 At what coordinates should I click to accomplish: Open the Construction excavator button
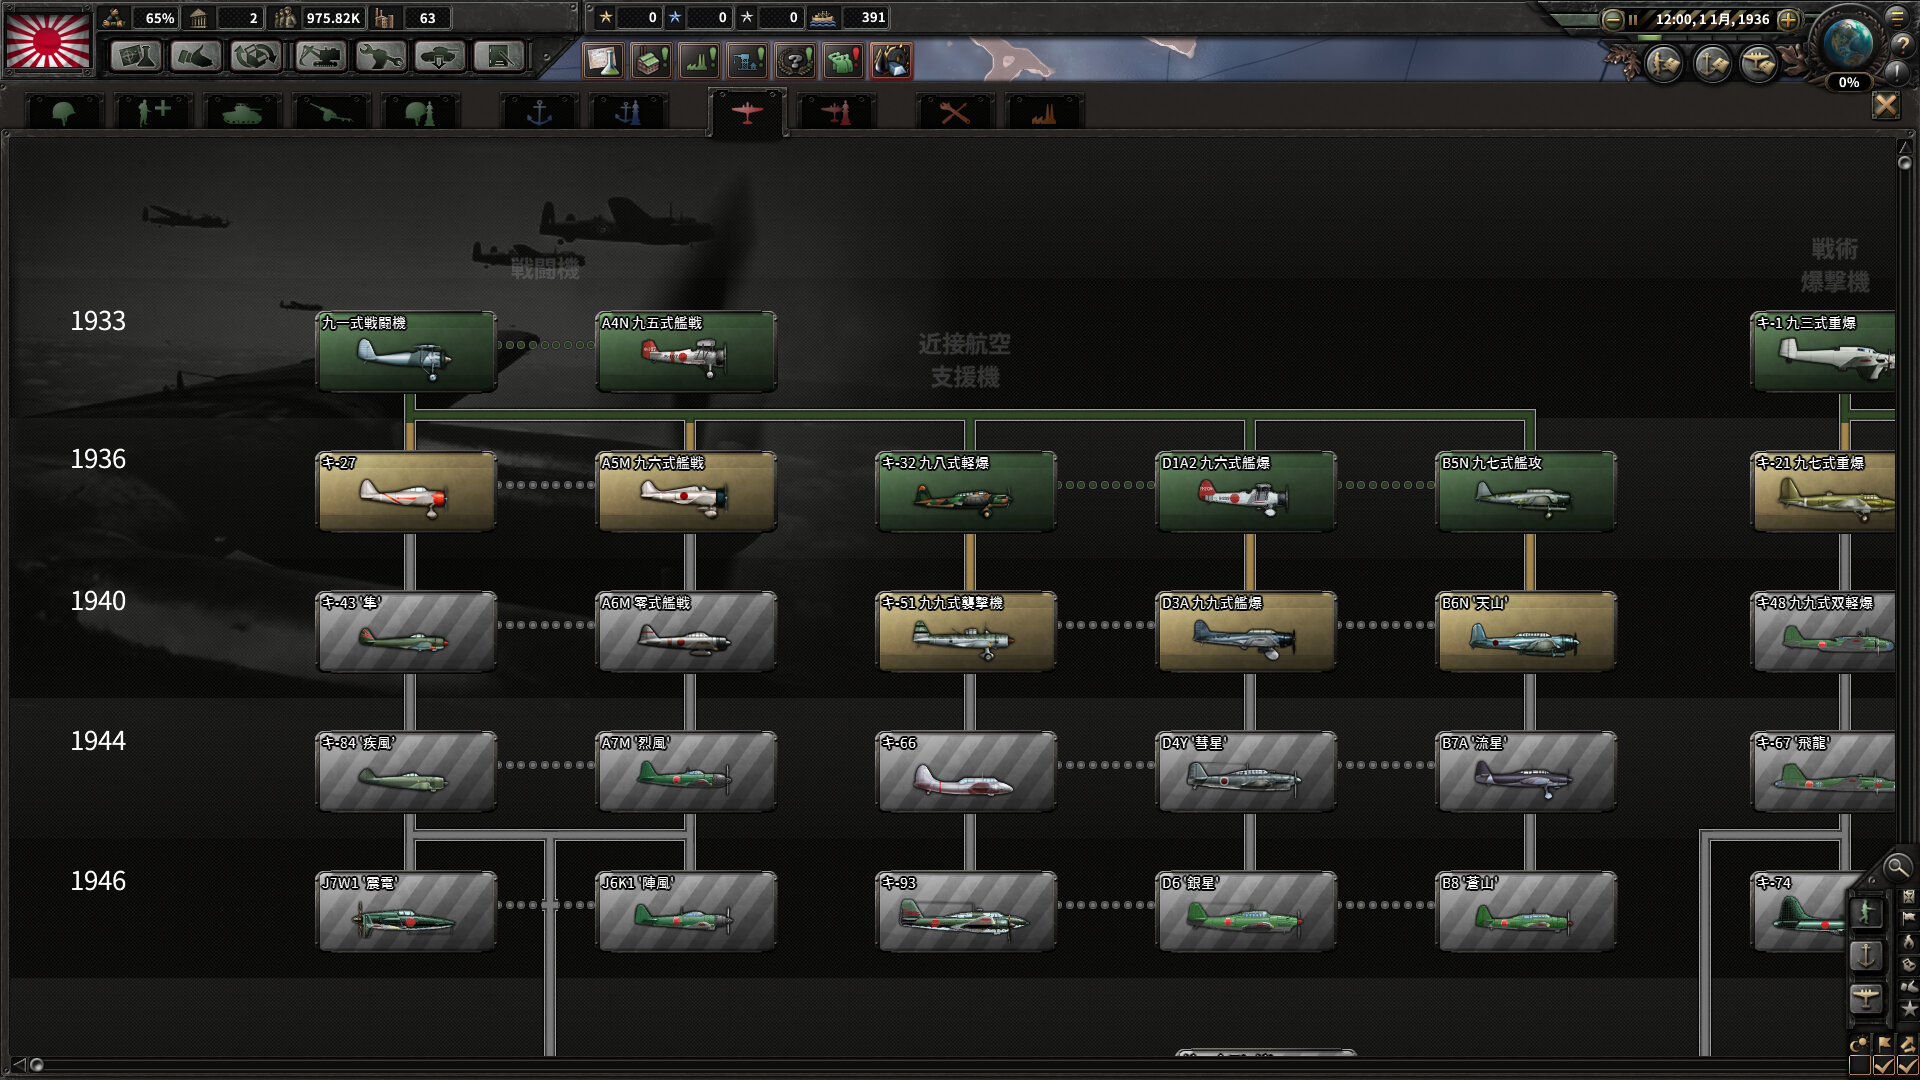coord(320,57)
